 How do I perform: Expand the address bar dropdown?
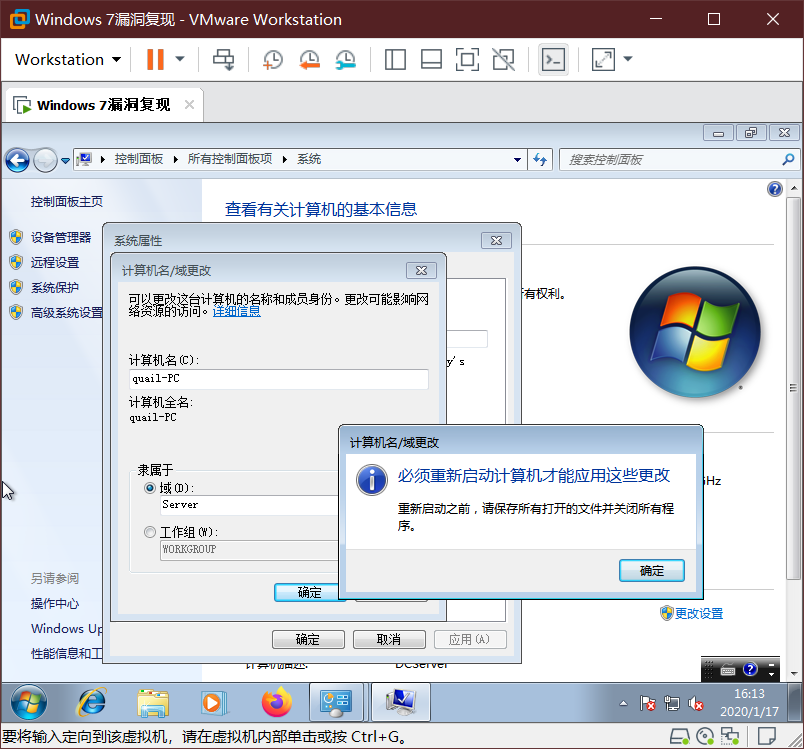pyautogui.click(x=517, y=160)
